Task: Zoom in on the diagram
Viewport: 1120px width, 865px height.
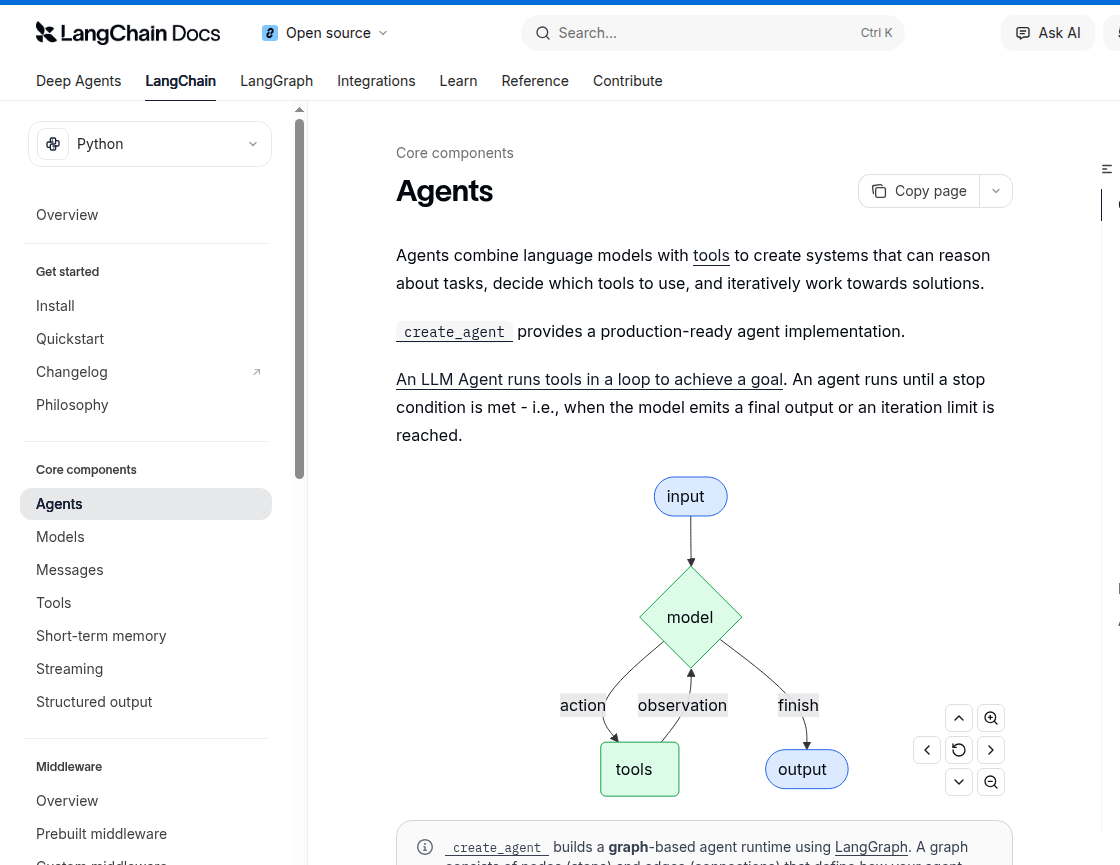Action: pyautogui.click(x=991, y=718)
